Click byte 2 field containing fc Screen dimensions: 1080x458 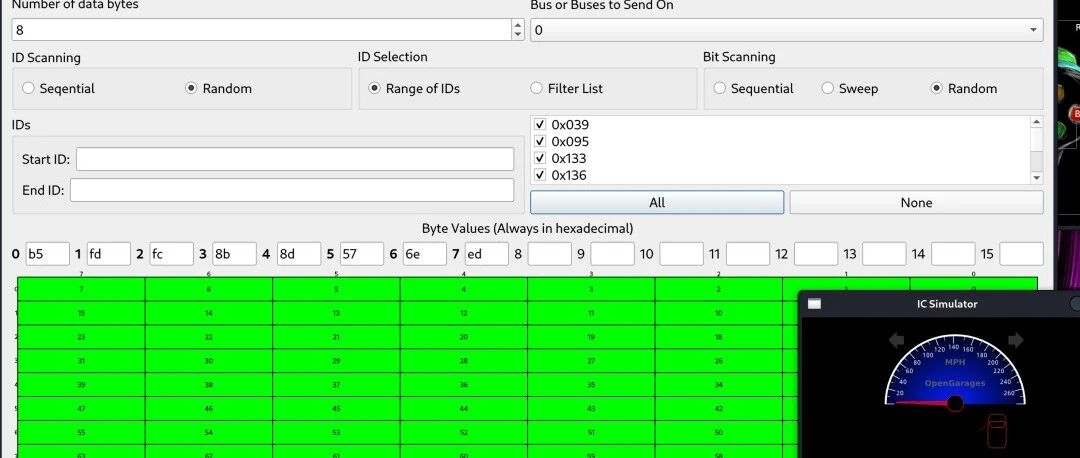pyautogui.click(x=172, y=254)
